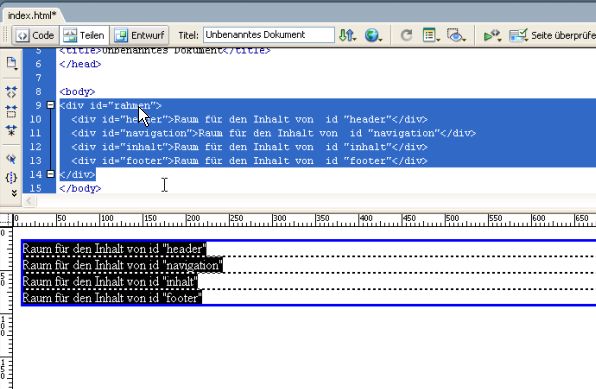This screenshot has width=596, height=389.
Task: Click the footer div text in design view
Action: coord(112,298)
